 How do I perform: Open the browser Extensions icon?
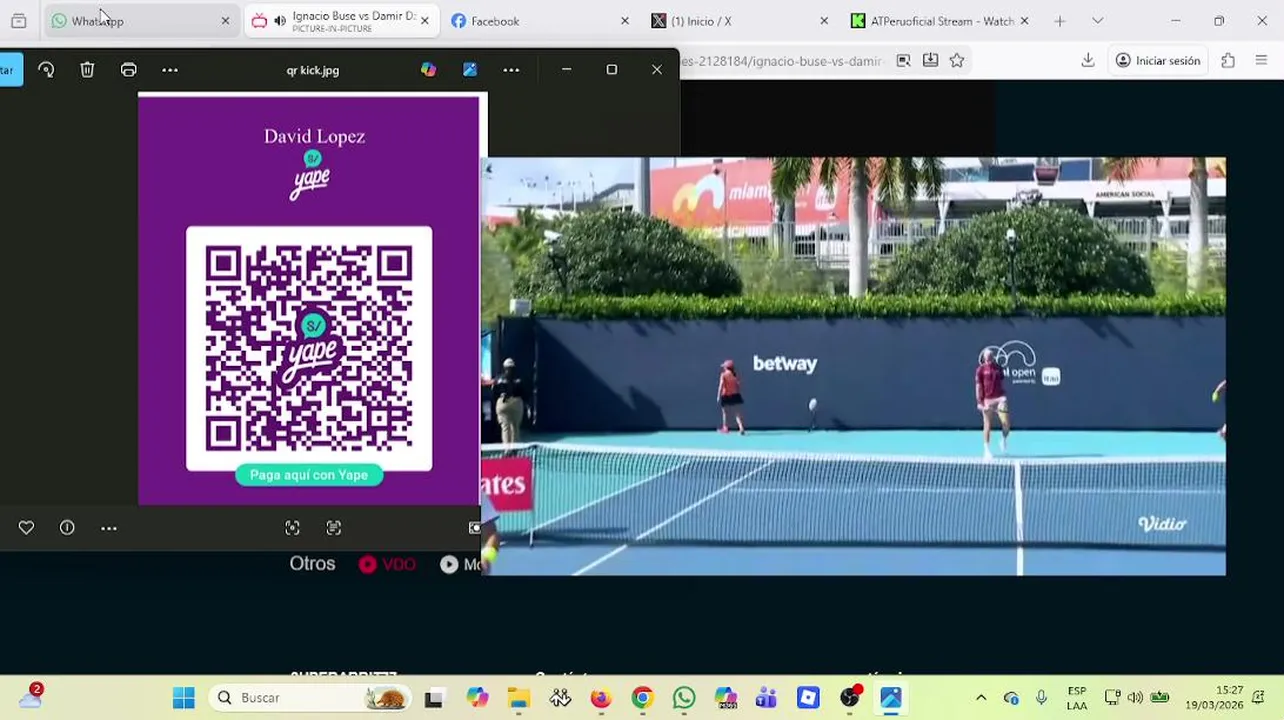coord(1228,61)
